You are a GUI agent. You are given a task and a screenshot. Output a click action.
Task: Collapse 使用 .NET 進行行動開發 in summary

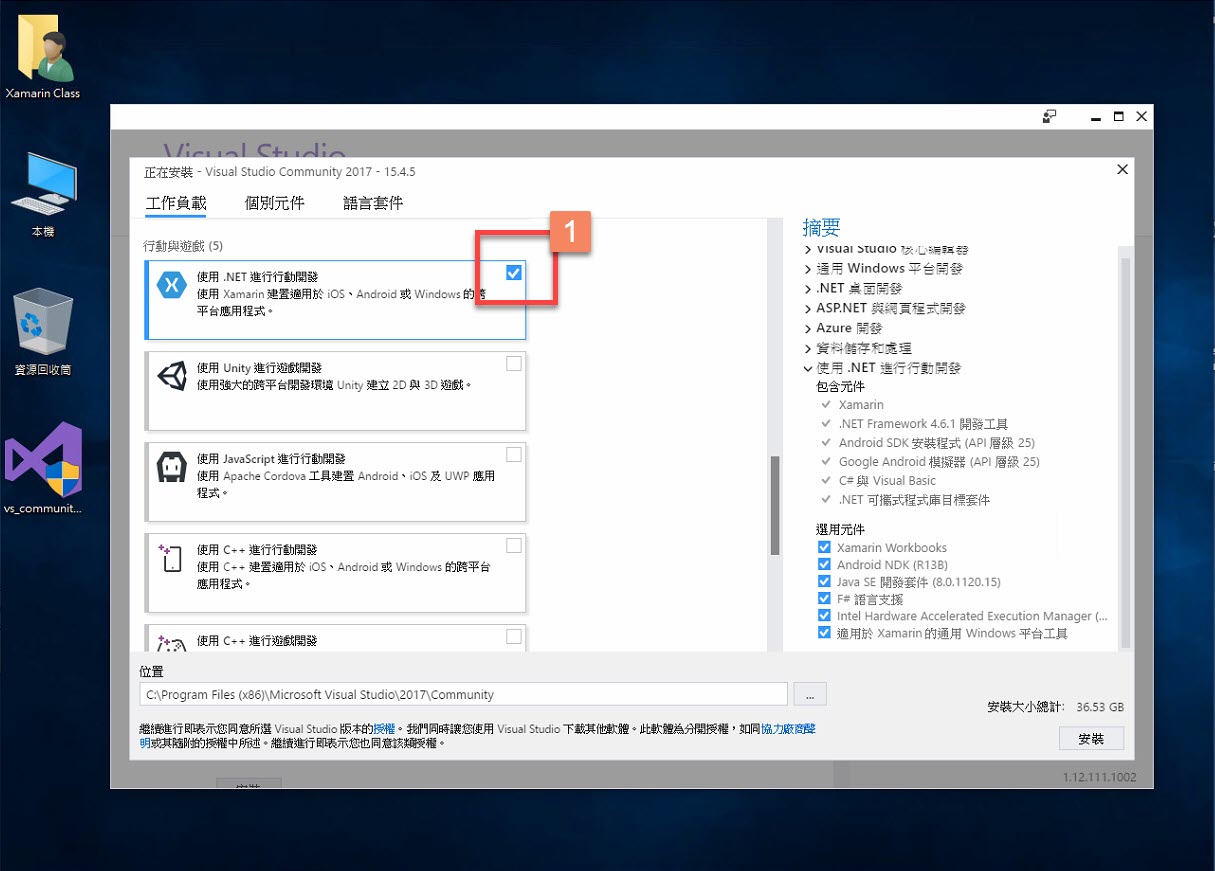coord(808,368)
